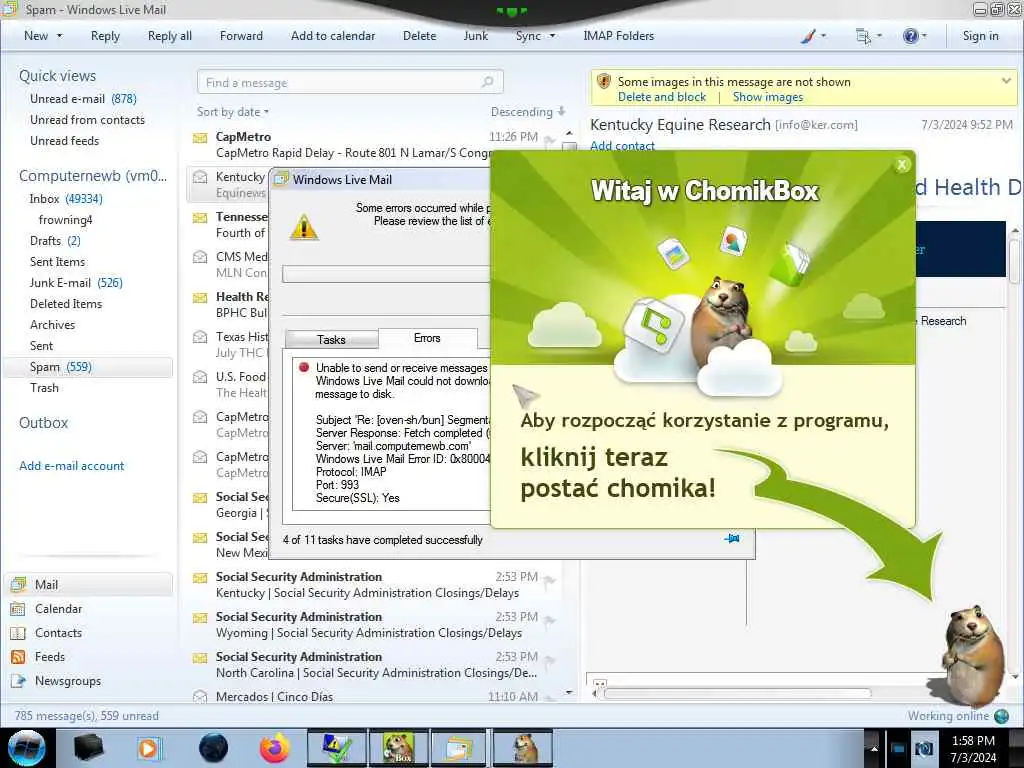Click the pushpin icon in error dialog
Image resolution: width=1024 pixels, height=768 pixels.
point(732,539)
